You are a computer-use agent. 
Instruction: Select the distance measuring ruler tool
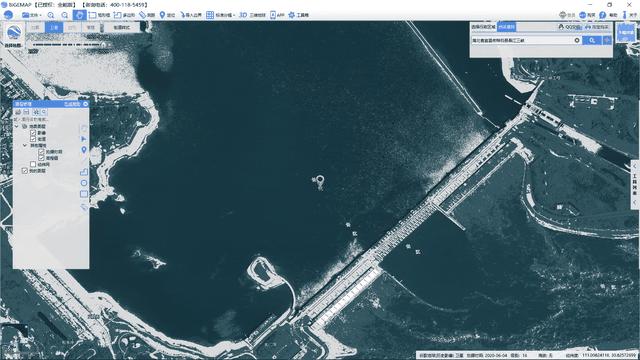pyautogui.click(x=147, y=15)
